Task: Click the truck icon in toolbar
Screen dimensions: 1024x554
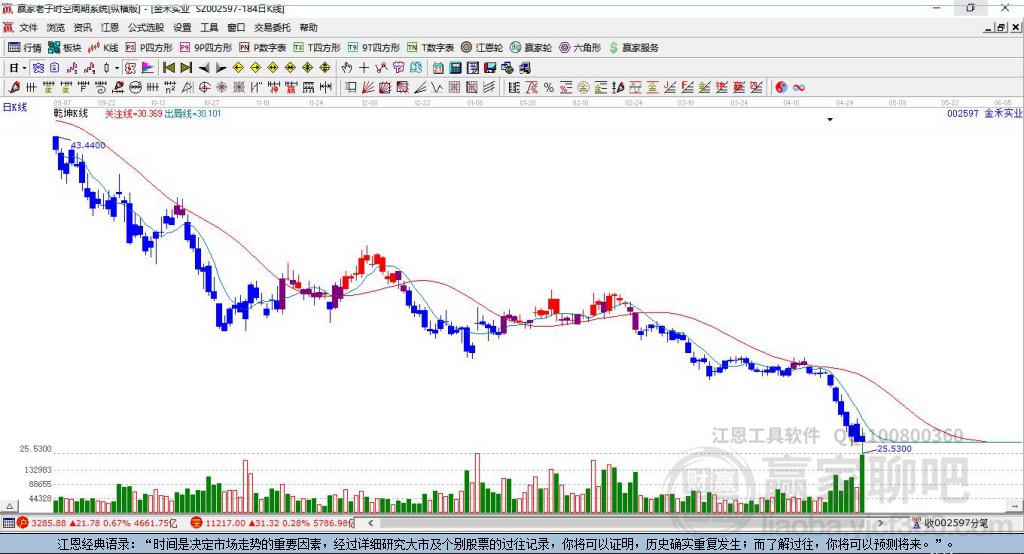Action: tap(524, 68)
